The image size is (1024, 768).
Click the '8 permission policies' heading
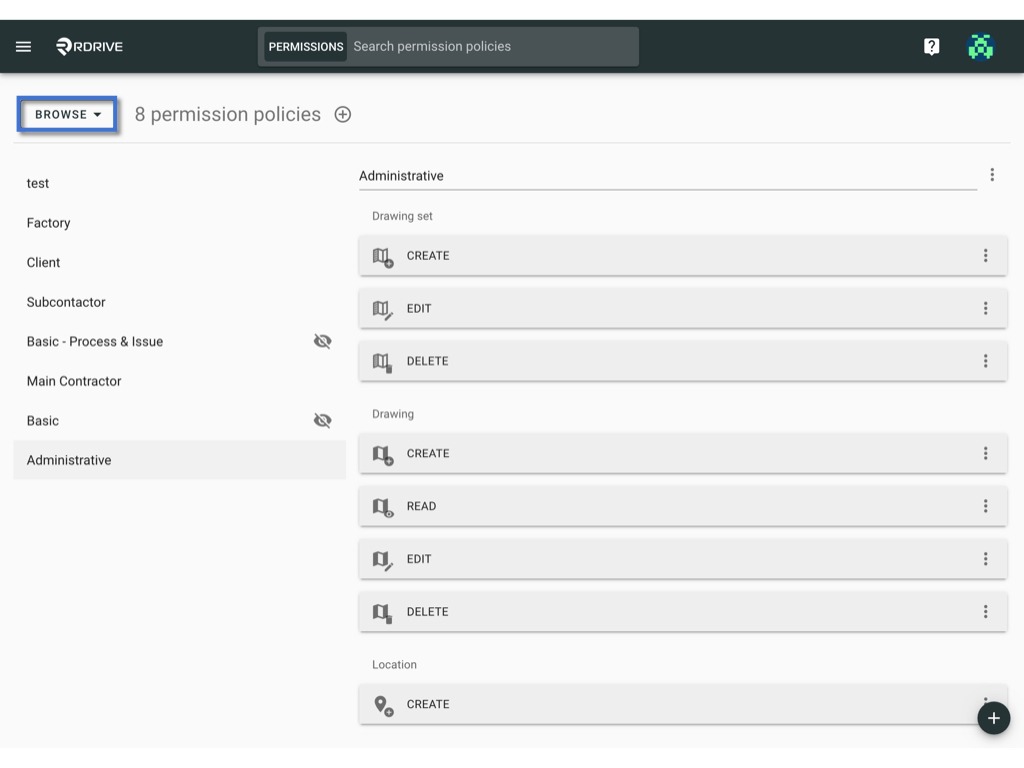coord(227,114)
